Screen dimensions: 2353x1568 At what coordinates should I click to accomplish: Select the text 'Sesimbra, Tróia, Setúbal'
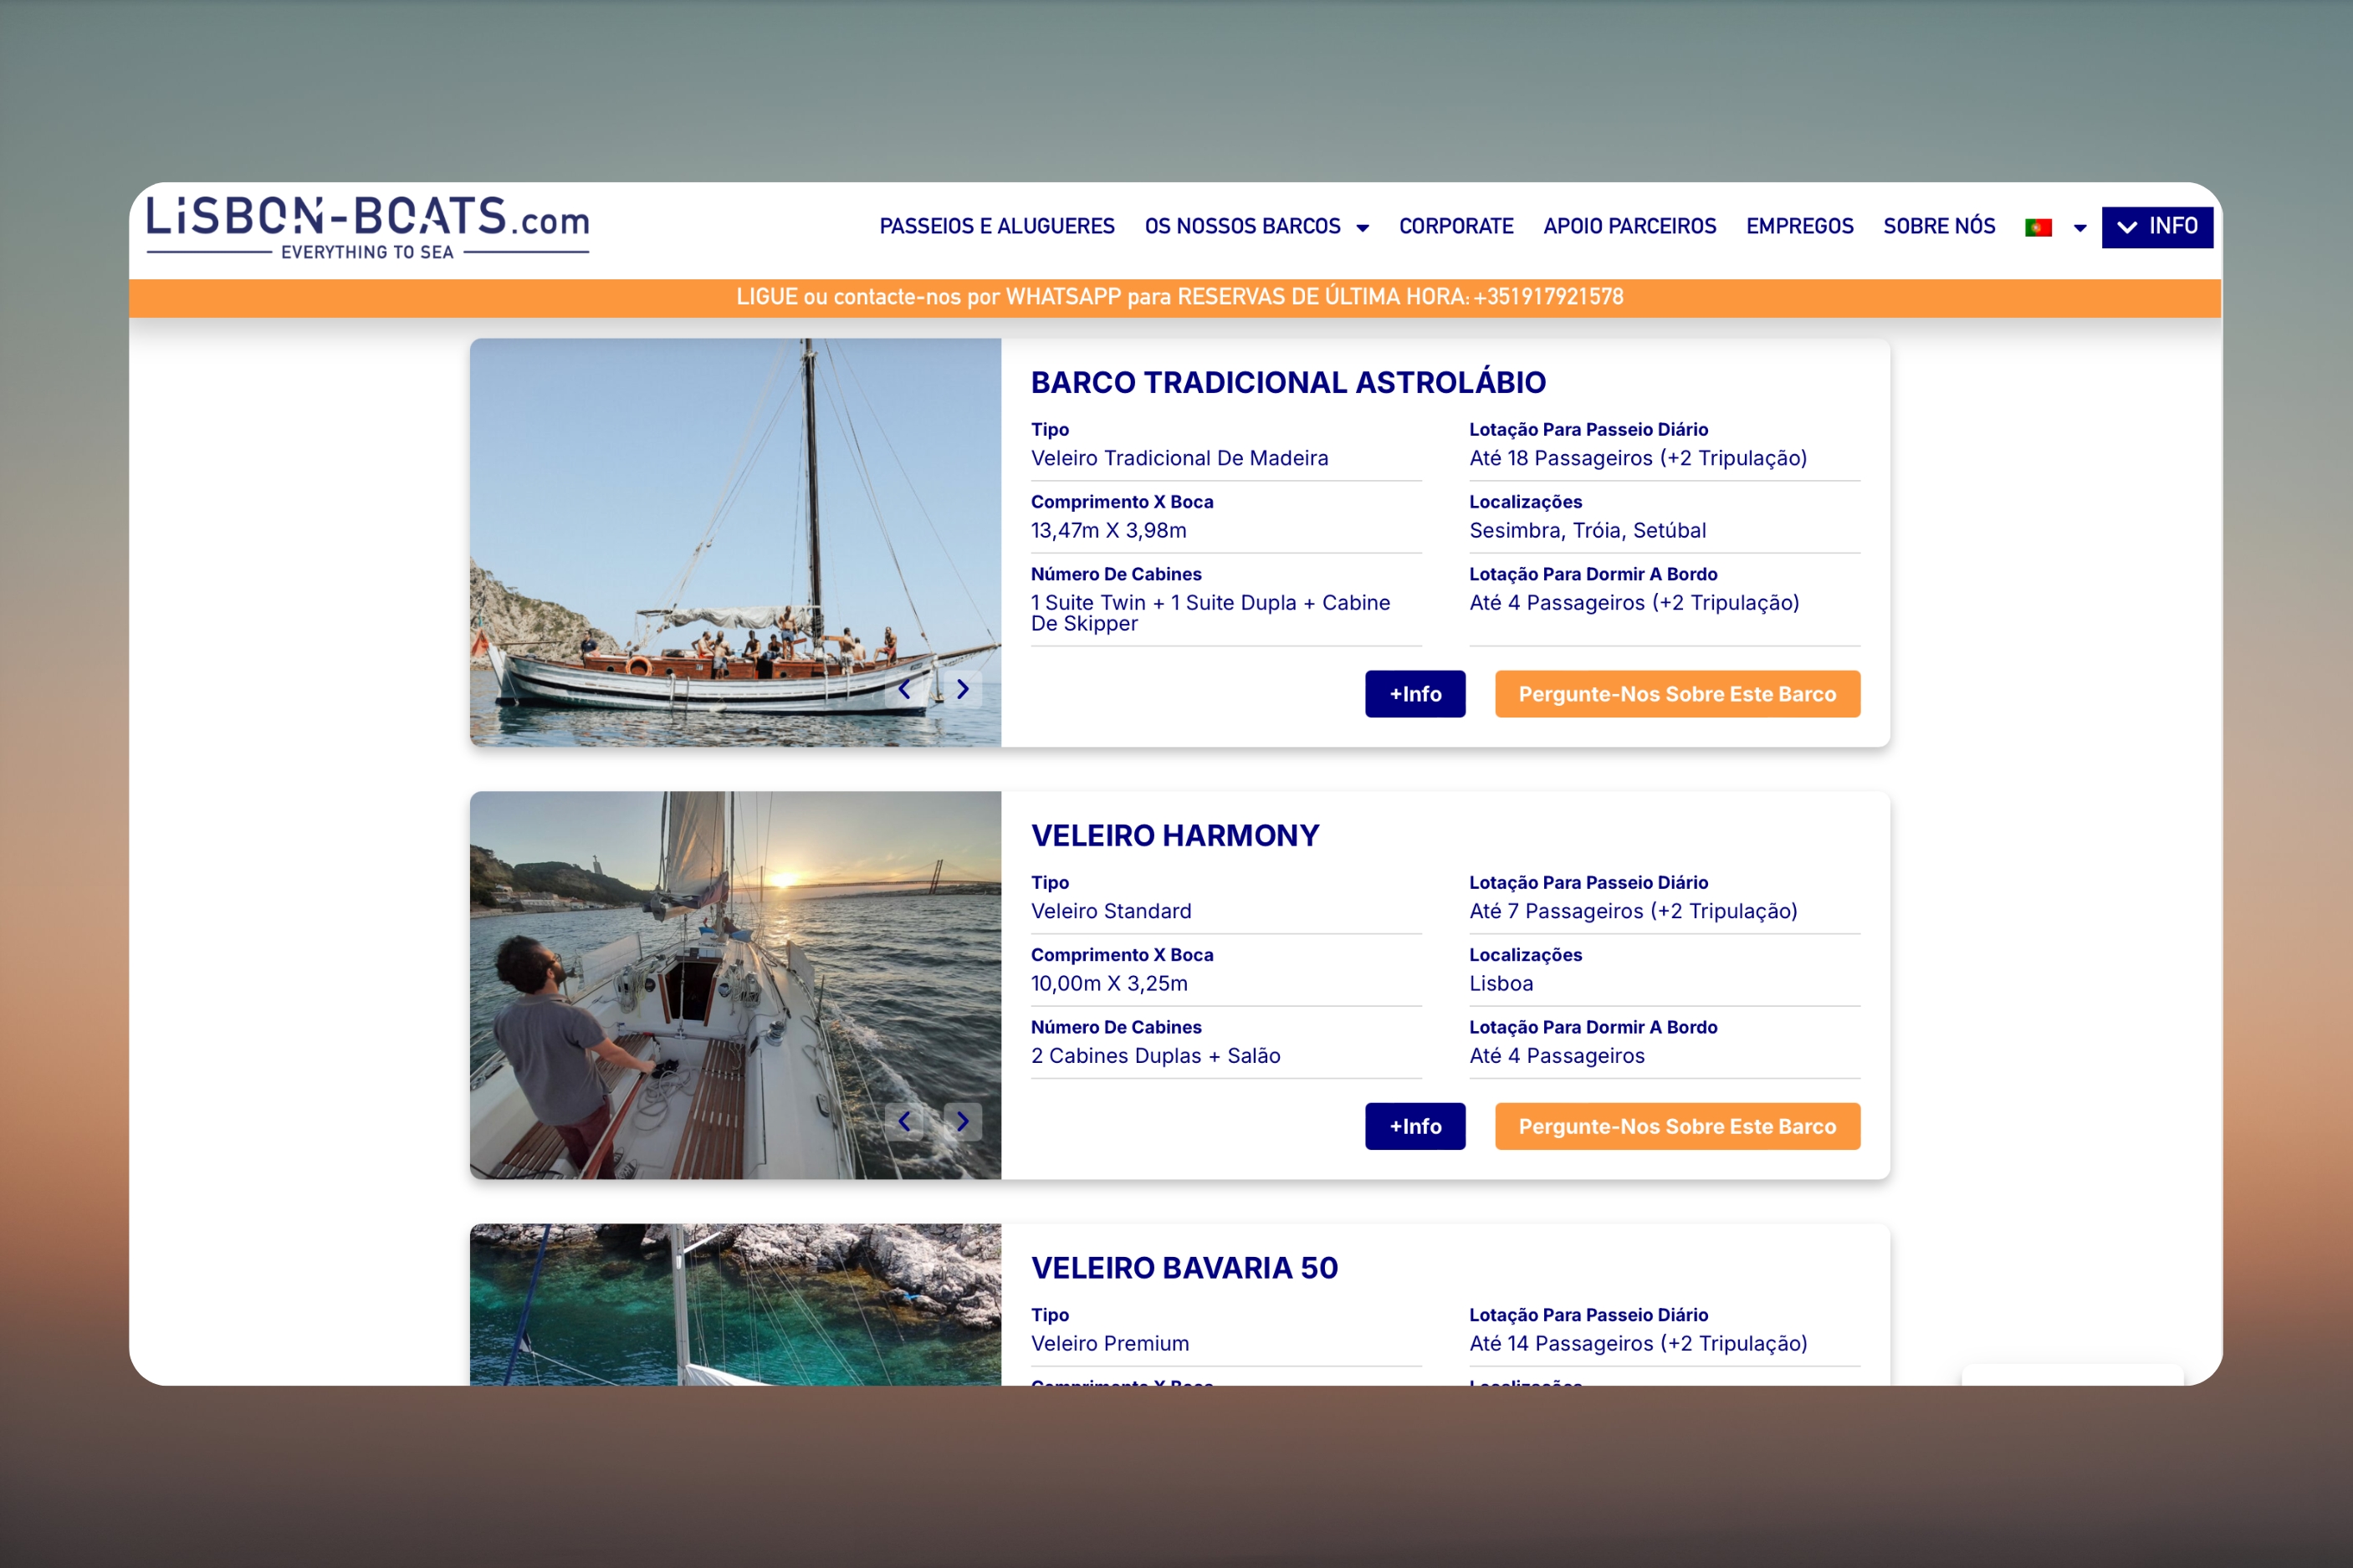tap(1587, 530)
